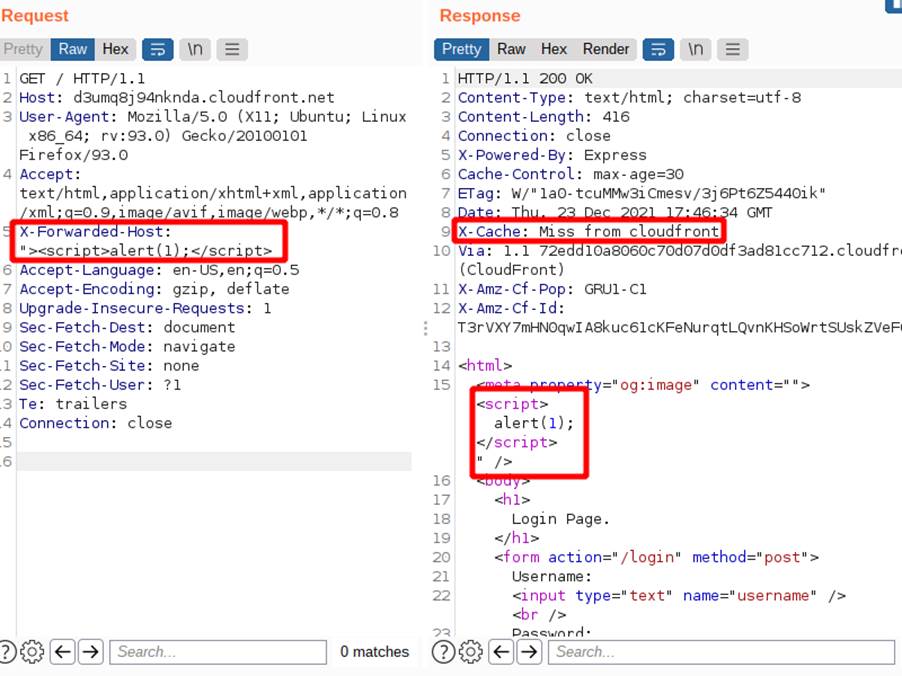Go to previous match in Request search
This screenshot has height=676, width=902.
(63, 652)
